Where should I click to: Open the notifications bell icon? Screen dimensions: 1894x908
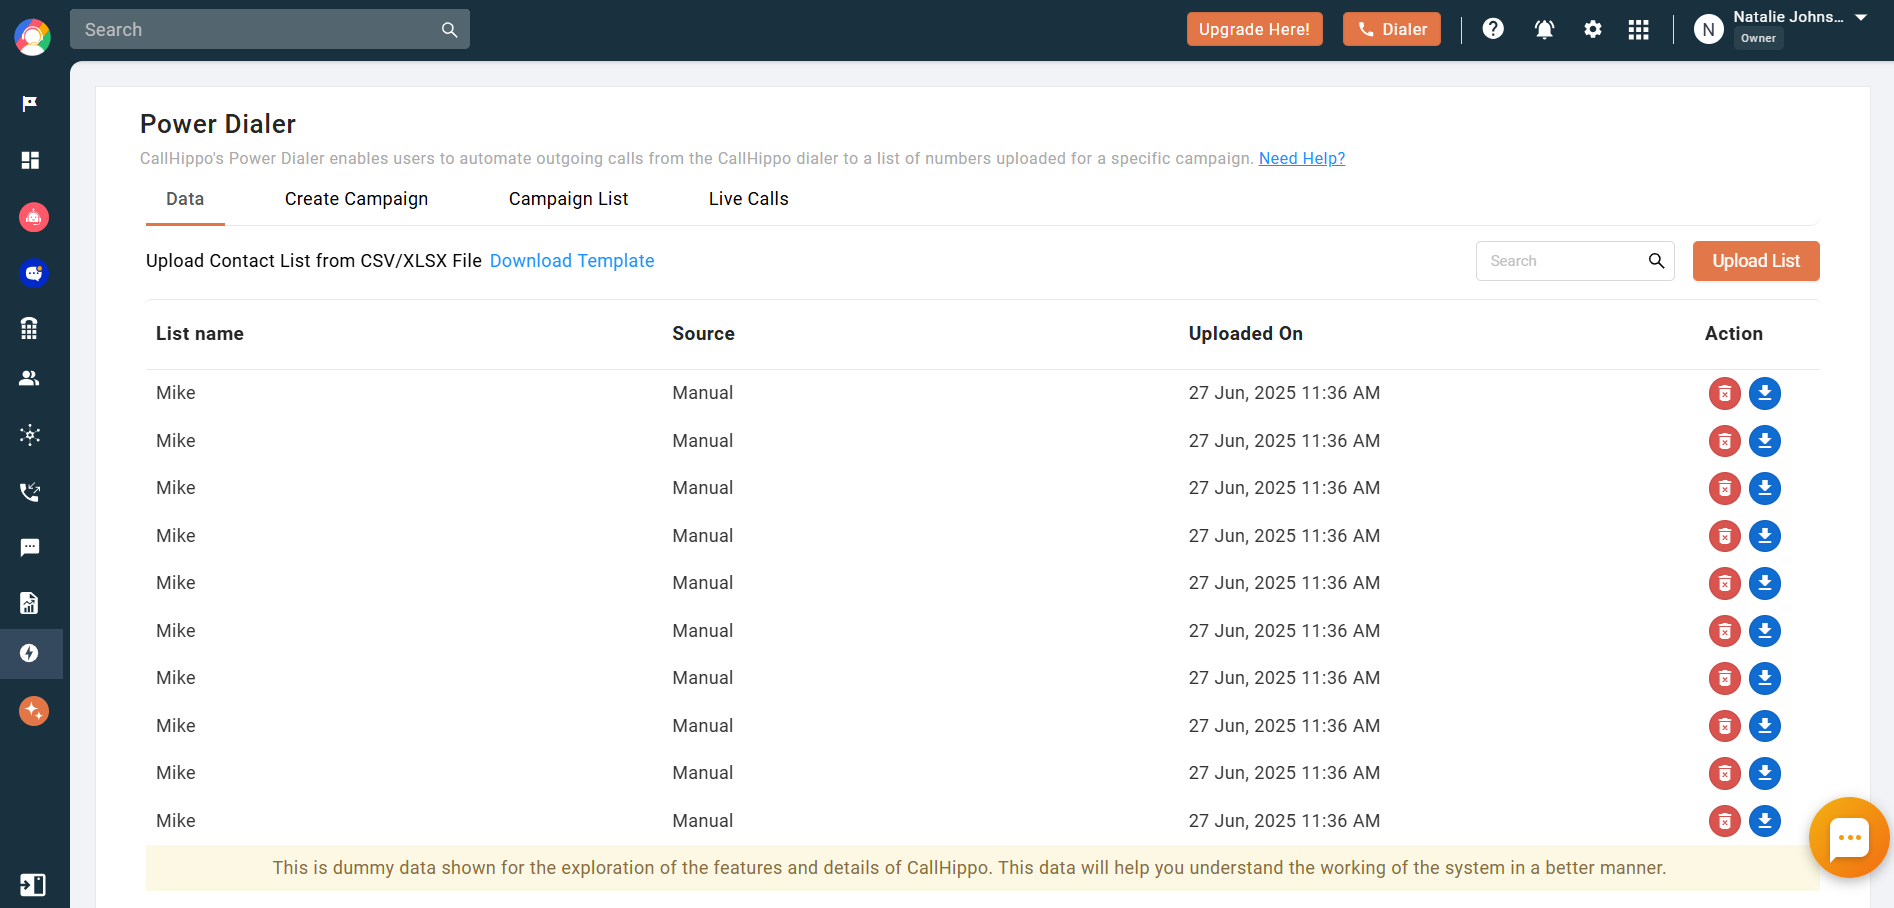[1544, 29]
